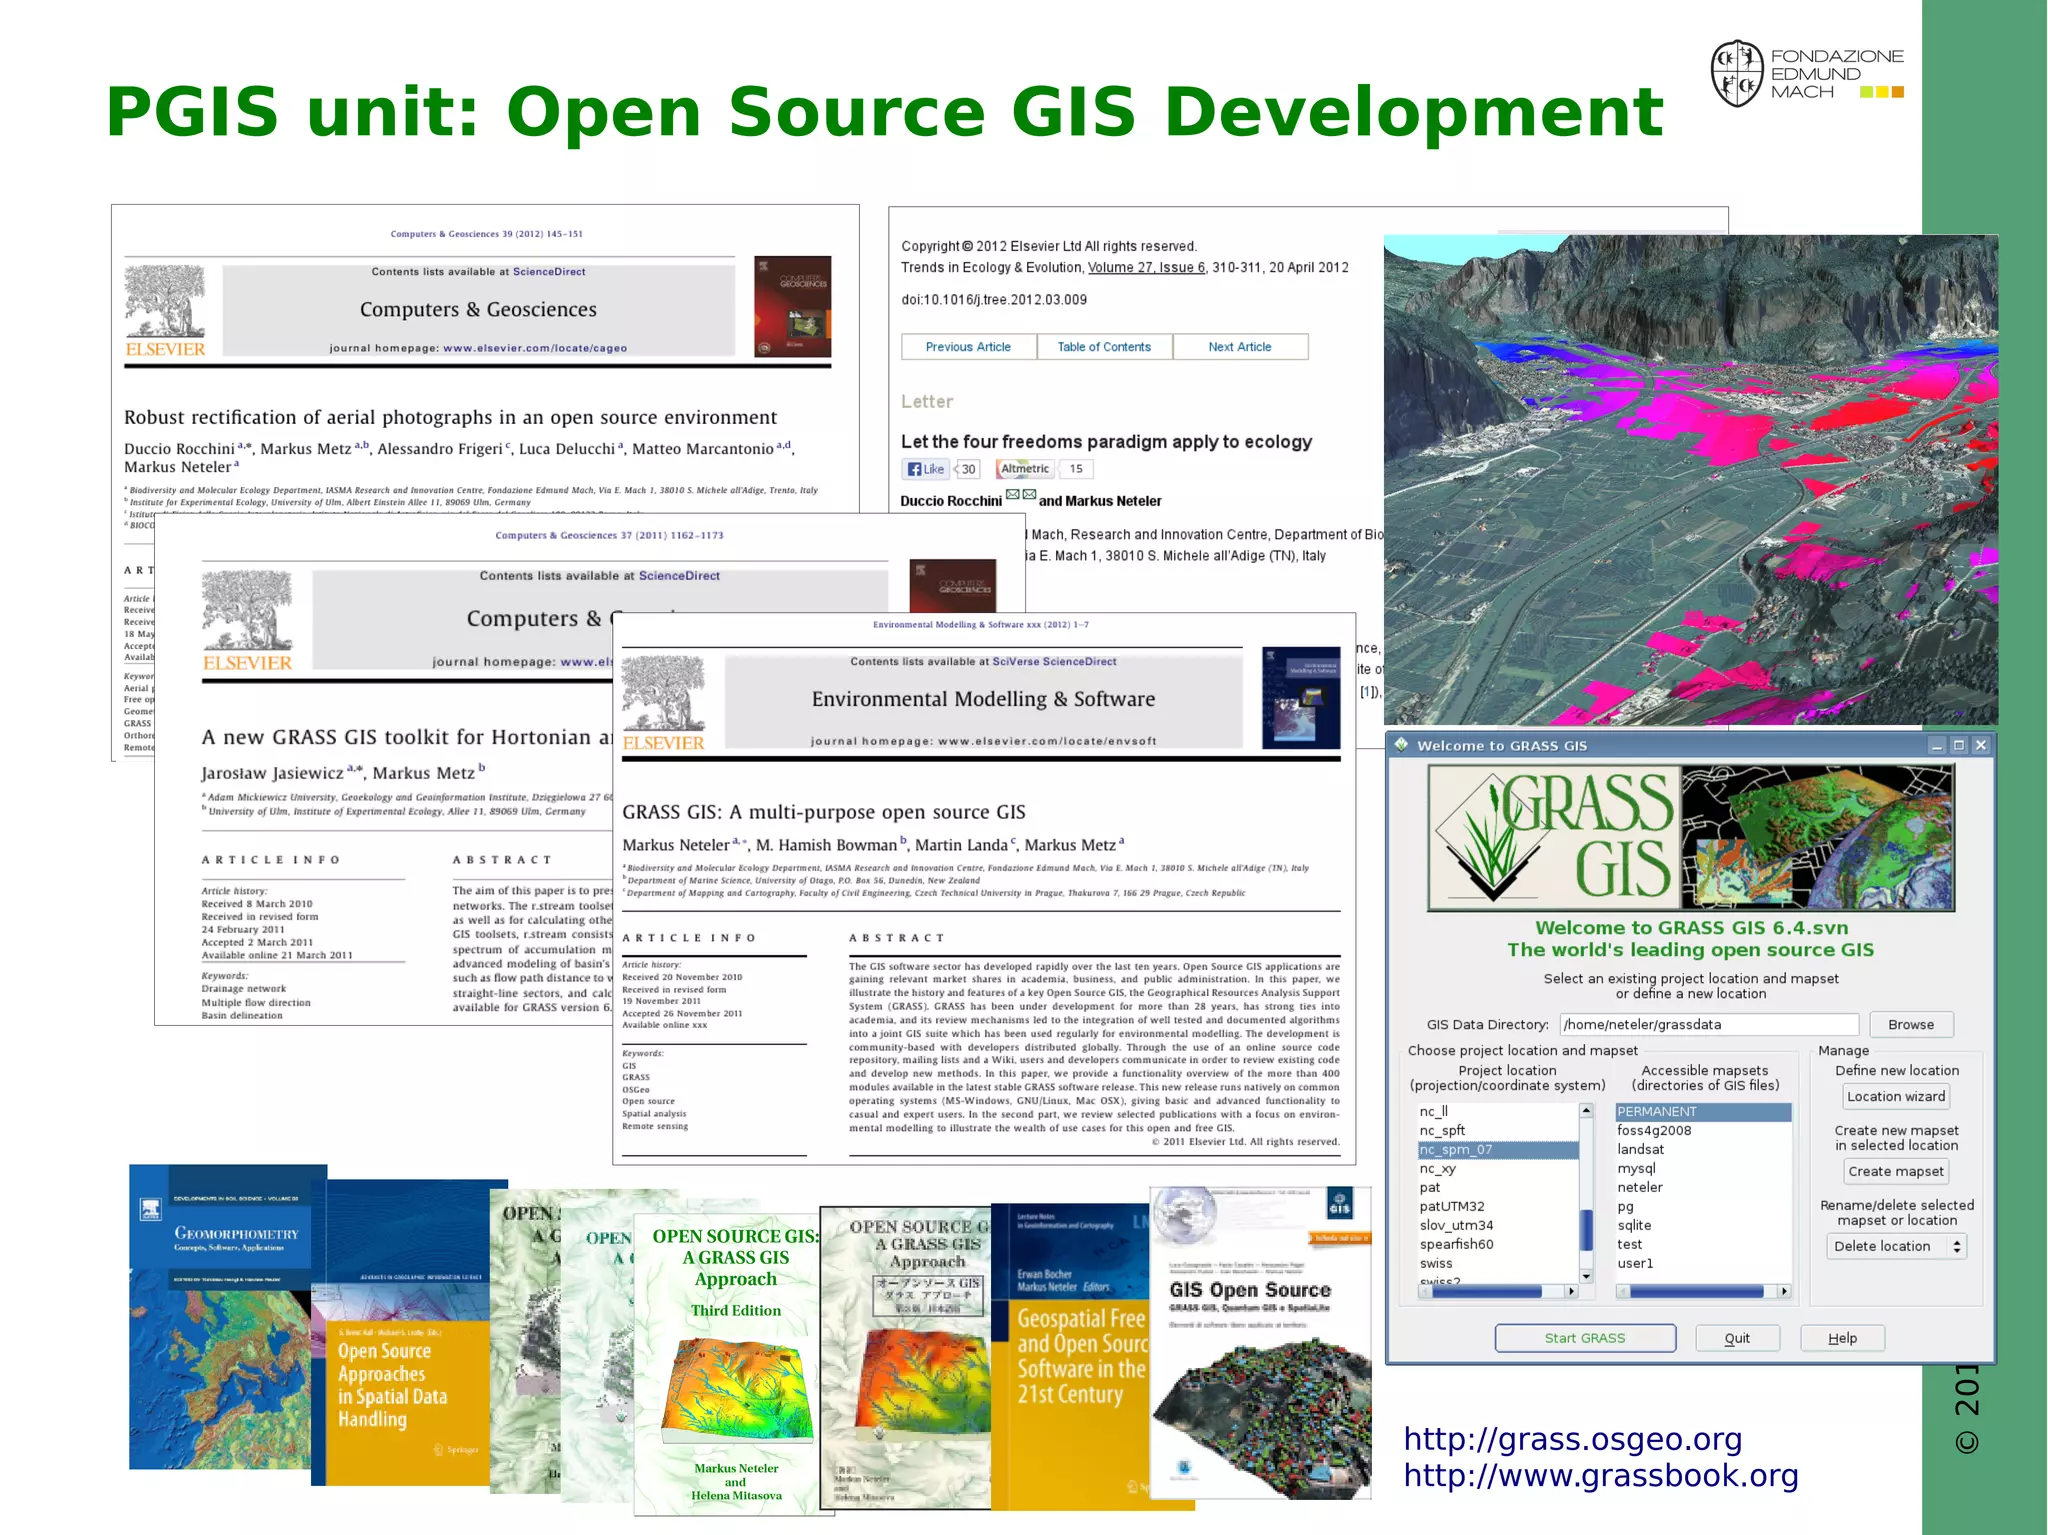Select the user1 mapset
Image resolution: width=2048 pixels, height=1535 pixels.
click(1703, 1263)
